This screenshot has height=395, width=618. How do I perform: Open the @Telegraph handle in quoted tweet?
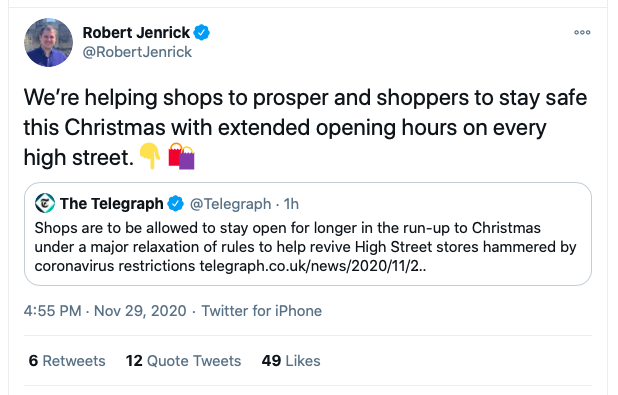pos(230,204)
